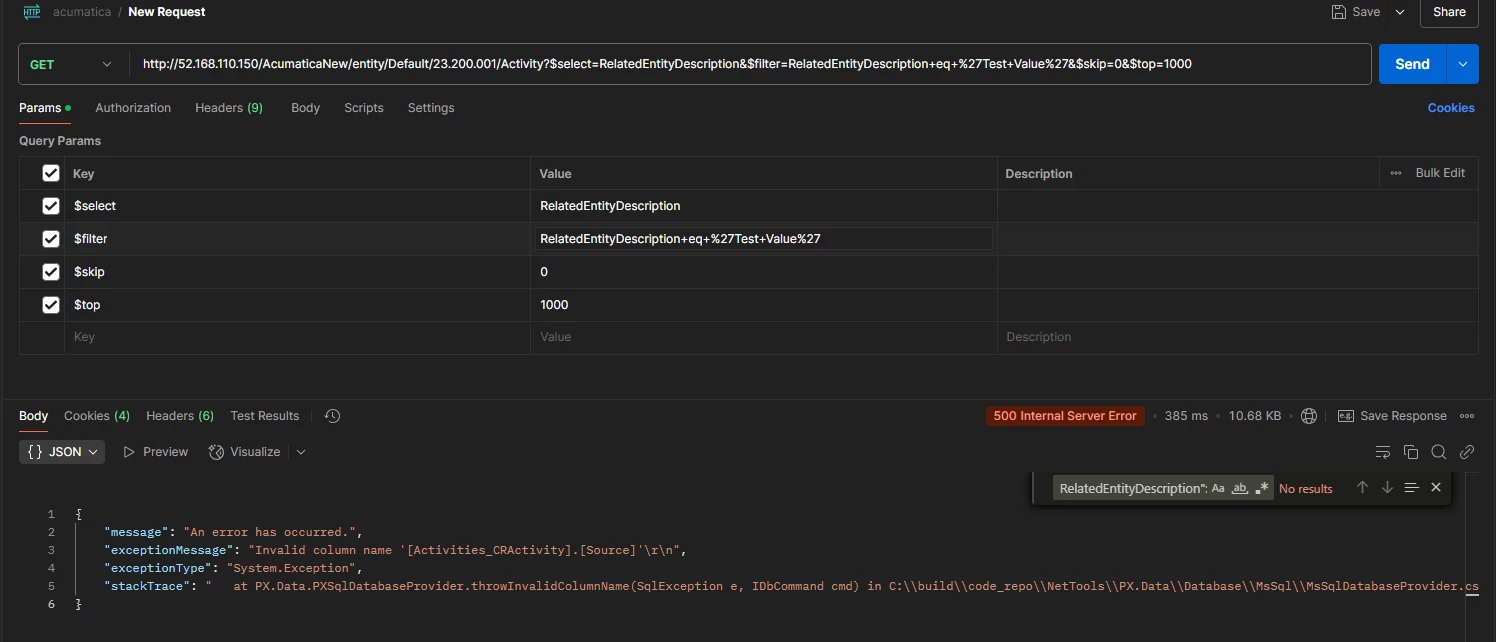Toggle regex search mode
Screen dimensions: 1496x642
click(x=1261, y=488)
